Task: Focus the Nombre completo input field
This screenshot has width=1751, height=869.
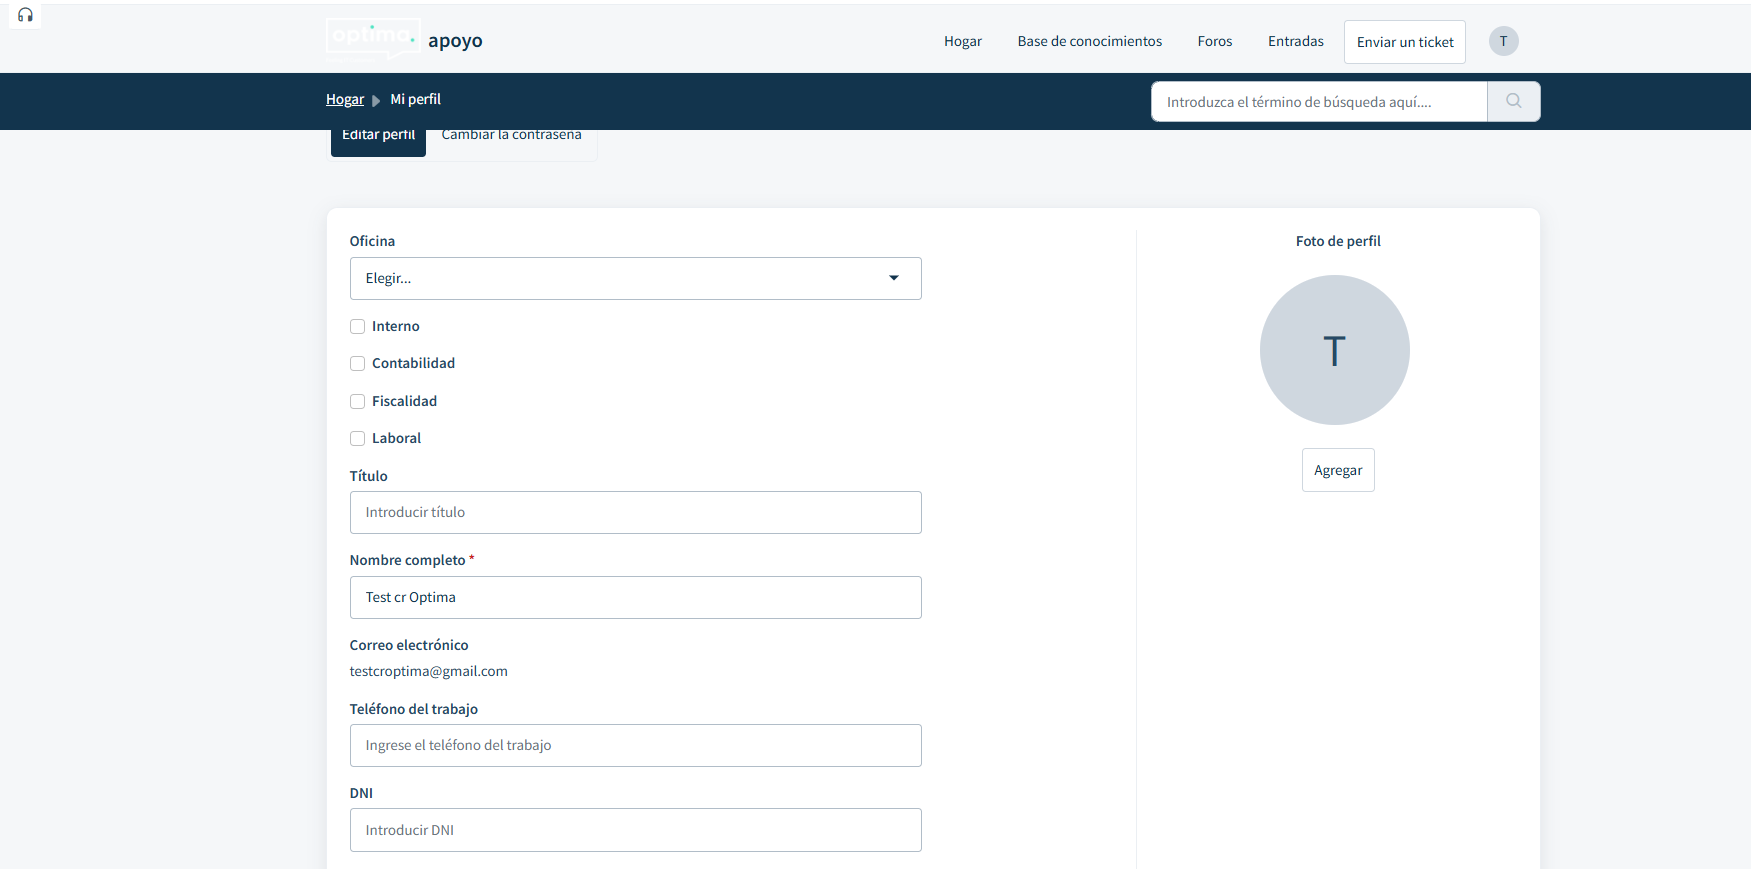Action: point(635,597)
